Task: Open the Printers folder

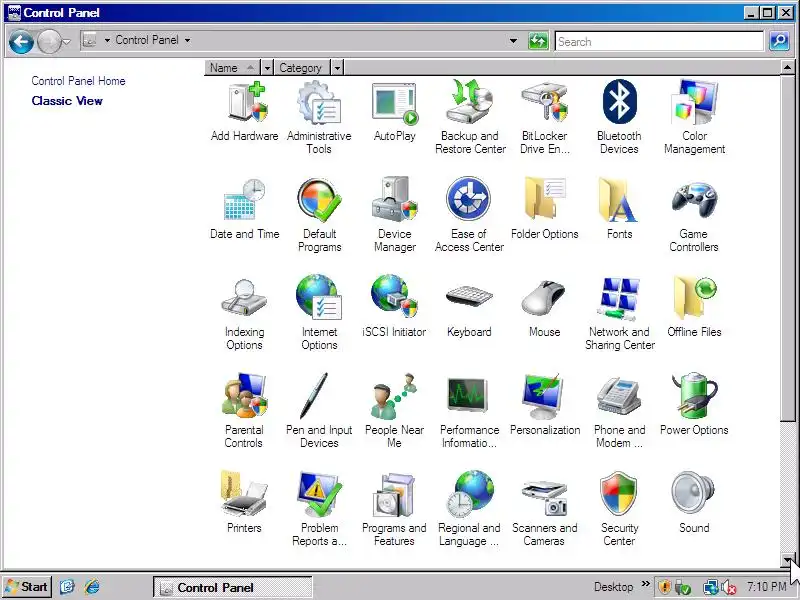Action: (x=244, y=503)
